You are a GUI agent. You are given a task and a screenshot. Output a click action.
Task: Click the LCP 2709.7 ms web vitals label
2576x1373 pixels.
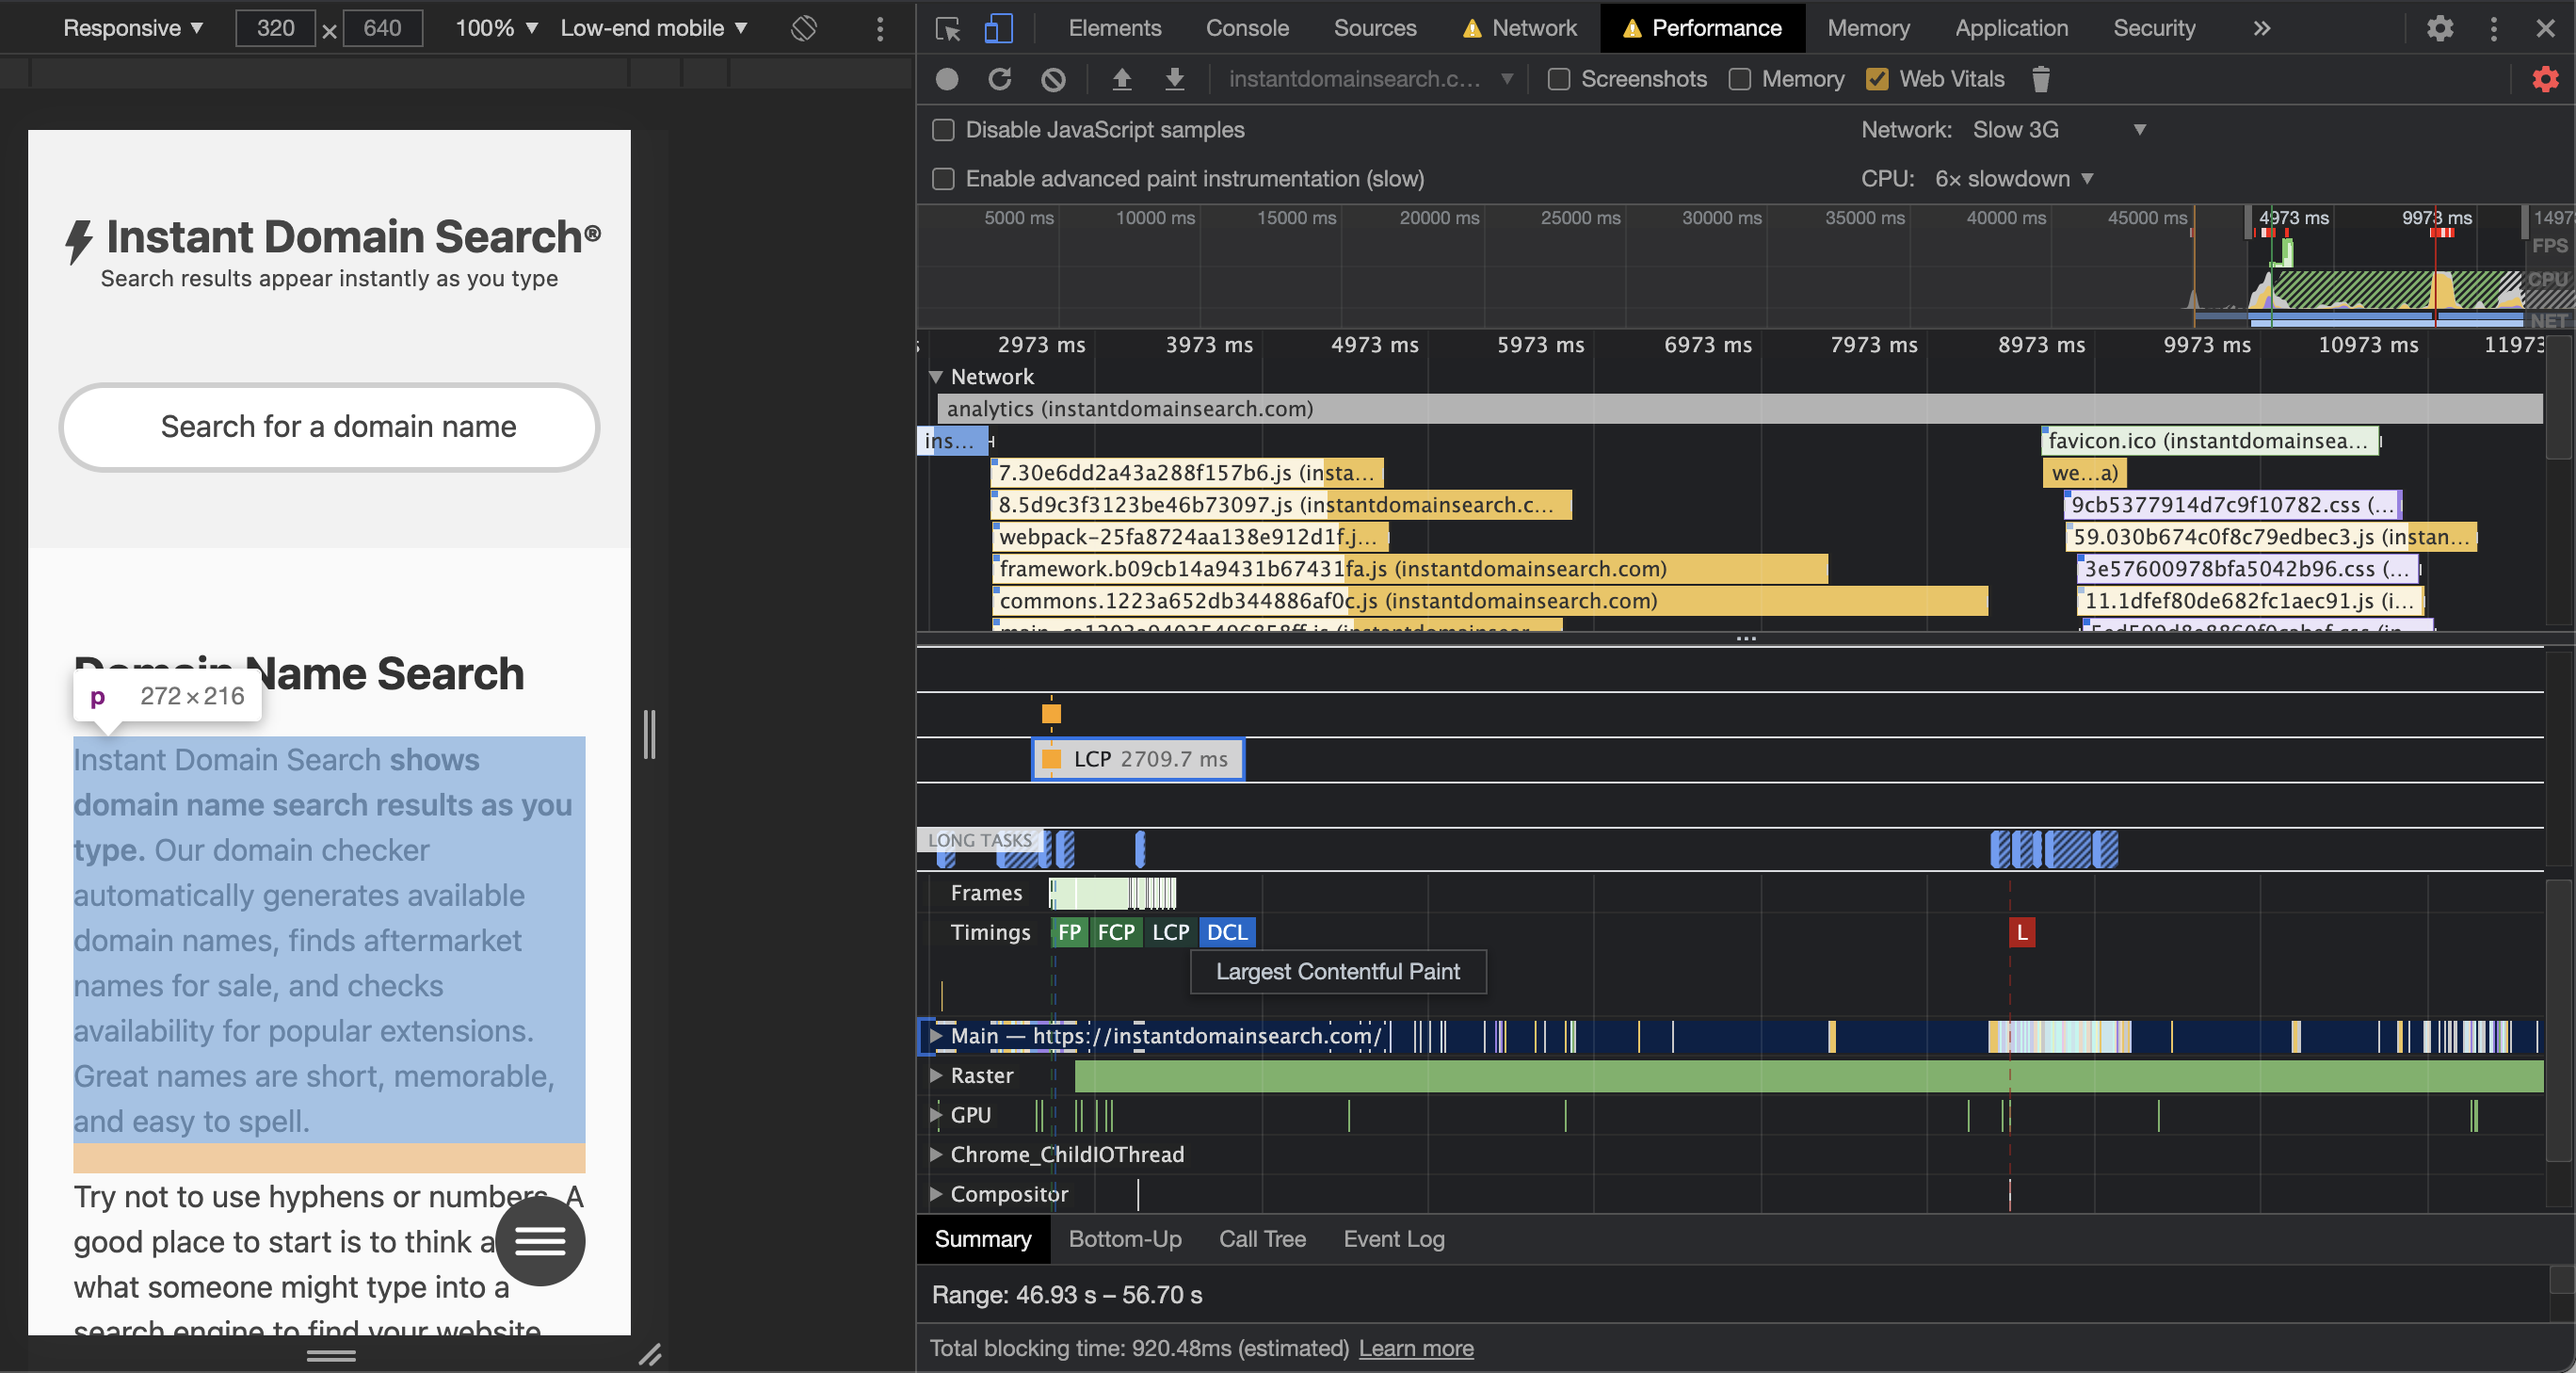pos(1138,759)
